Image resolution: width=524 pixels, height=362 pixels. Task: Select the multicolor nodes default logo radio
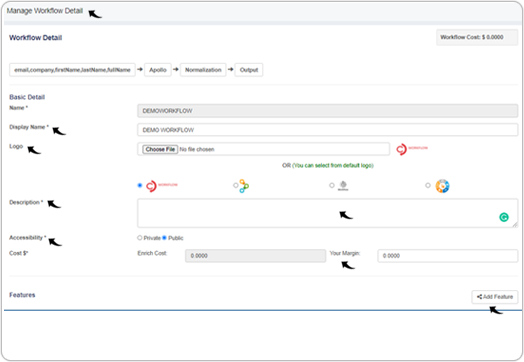click(x=236, y=185)
